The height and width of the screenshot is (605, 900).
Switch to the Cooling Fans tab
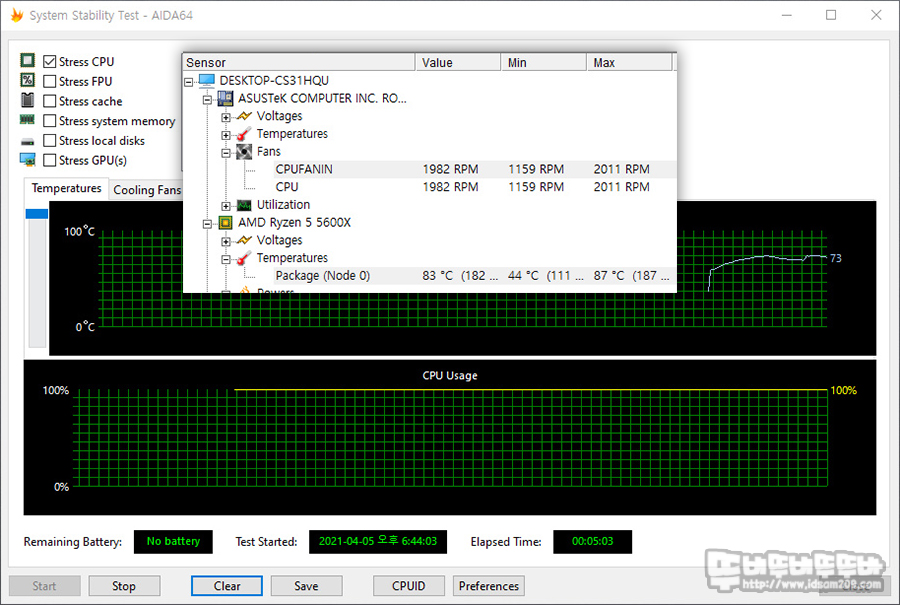click(146, 190)
